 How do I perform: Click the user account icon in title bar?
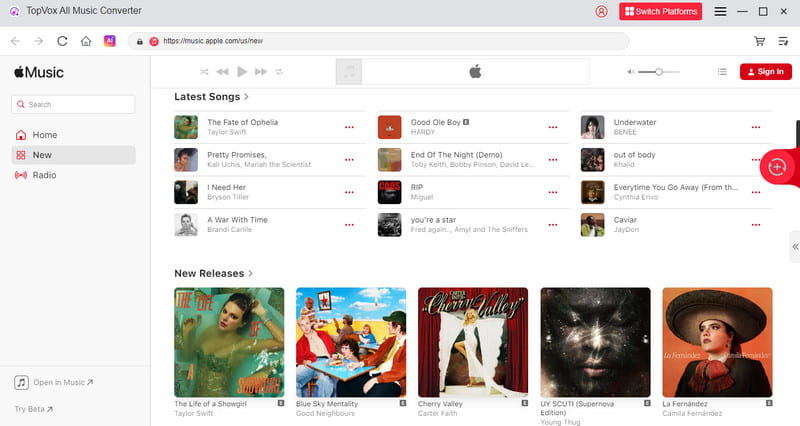(602, 11)
